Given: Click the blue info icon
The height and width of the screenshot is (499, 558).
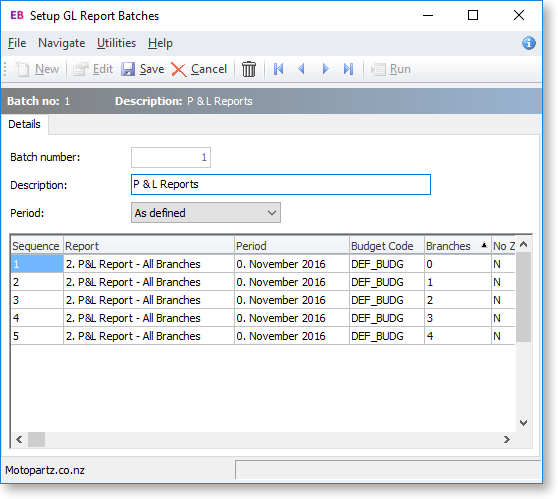Looking at the screenshot, I should click(x=529, y=43).
